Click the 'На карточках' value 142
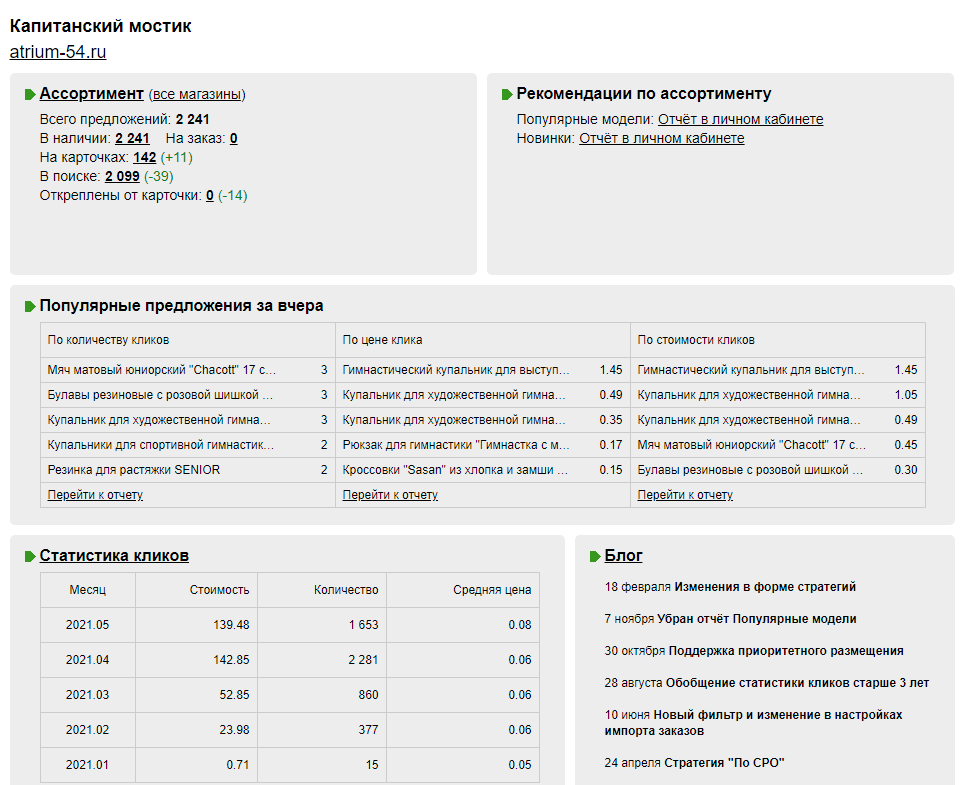Screen dimensions: 962x785 click(x=144, y=158)
